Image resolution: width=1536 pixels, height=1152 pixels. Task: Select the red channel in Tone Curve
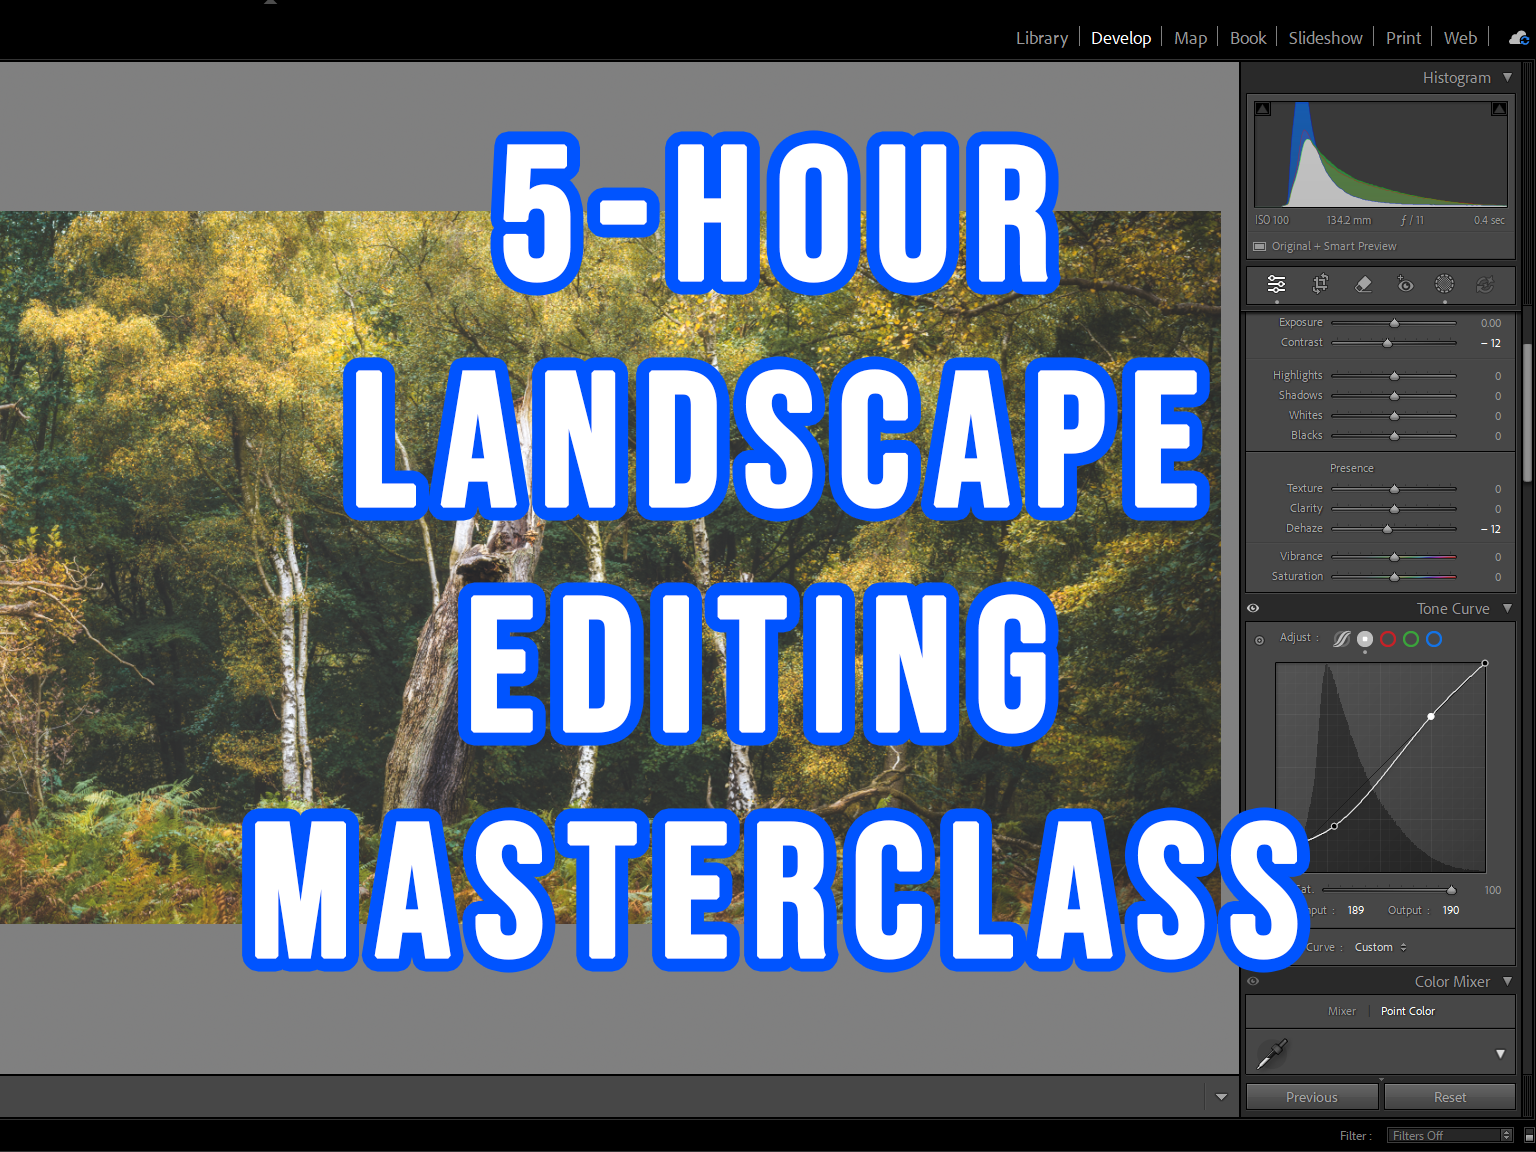point(1388,639)
